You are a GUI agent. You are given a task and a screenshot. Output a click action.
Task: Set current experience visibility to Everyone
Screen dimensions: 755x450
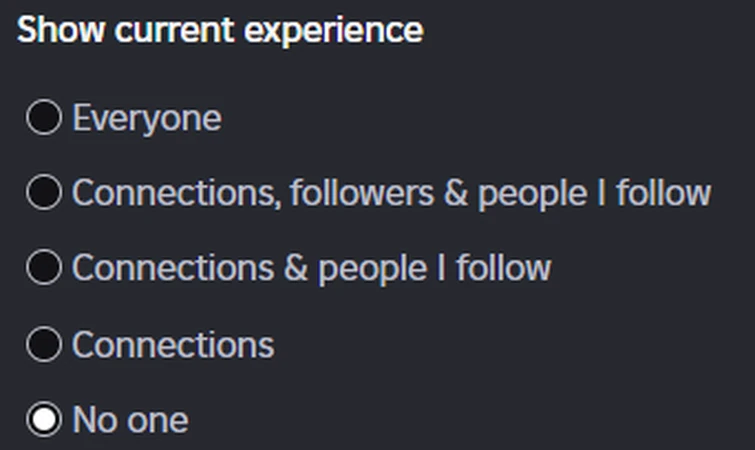pyautogui.click(x=44, y=118)
